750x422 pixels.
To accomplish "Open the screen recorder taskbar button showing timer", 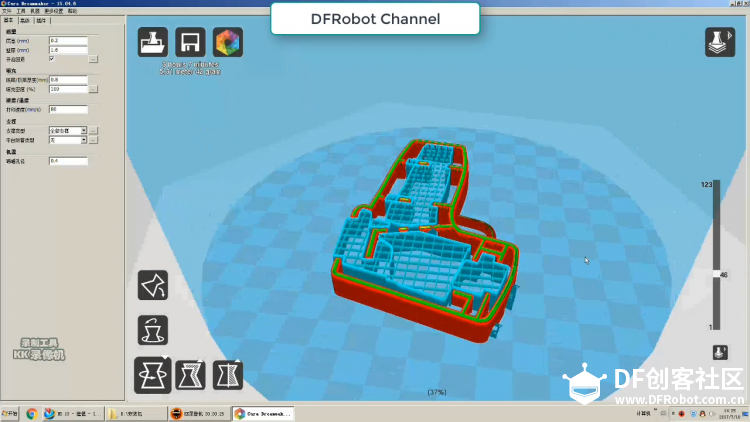I will (199, 414).
